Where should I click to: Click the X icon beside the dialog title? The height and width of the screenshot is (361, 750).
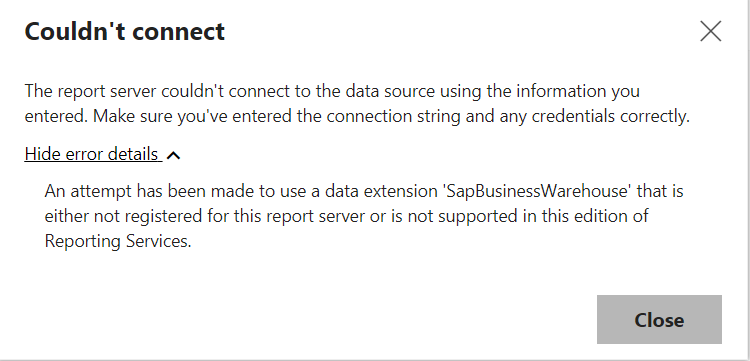coord(710,32)
